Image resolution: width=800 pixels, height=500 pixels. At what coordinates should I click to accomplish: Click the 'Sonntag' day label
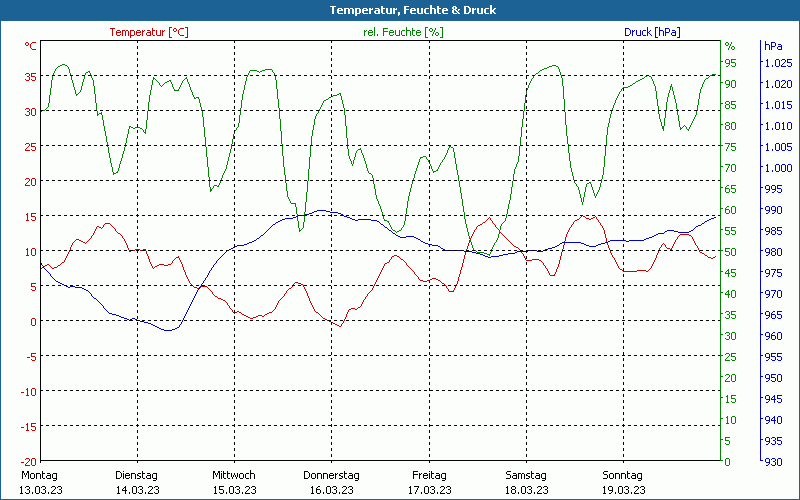(622, 476)
